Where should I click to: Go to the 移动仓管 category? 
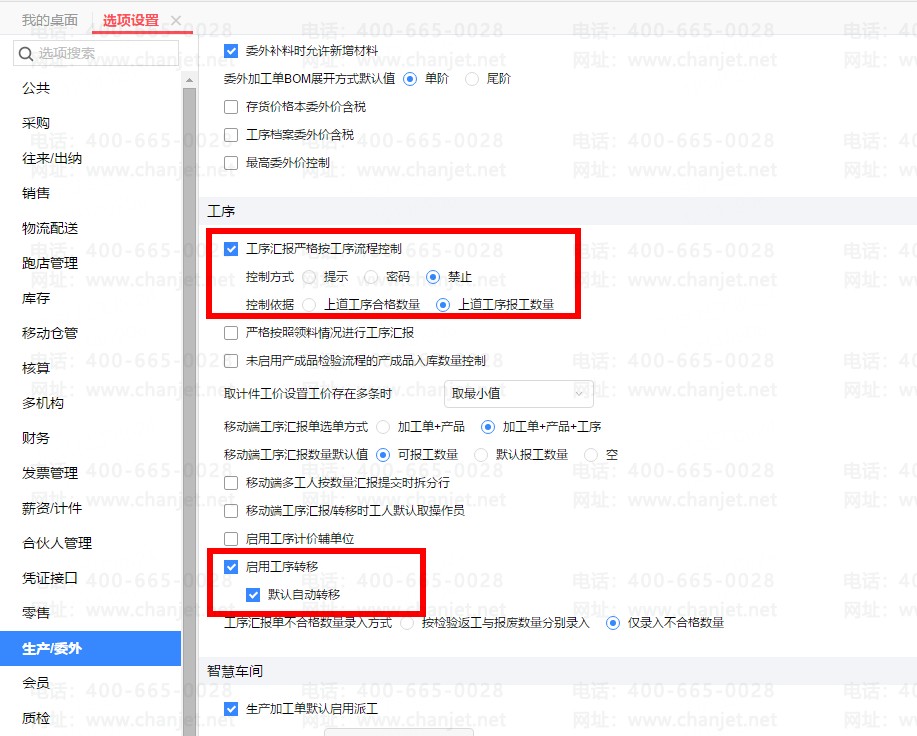pos(50,333)
